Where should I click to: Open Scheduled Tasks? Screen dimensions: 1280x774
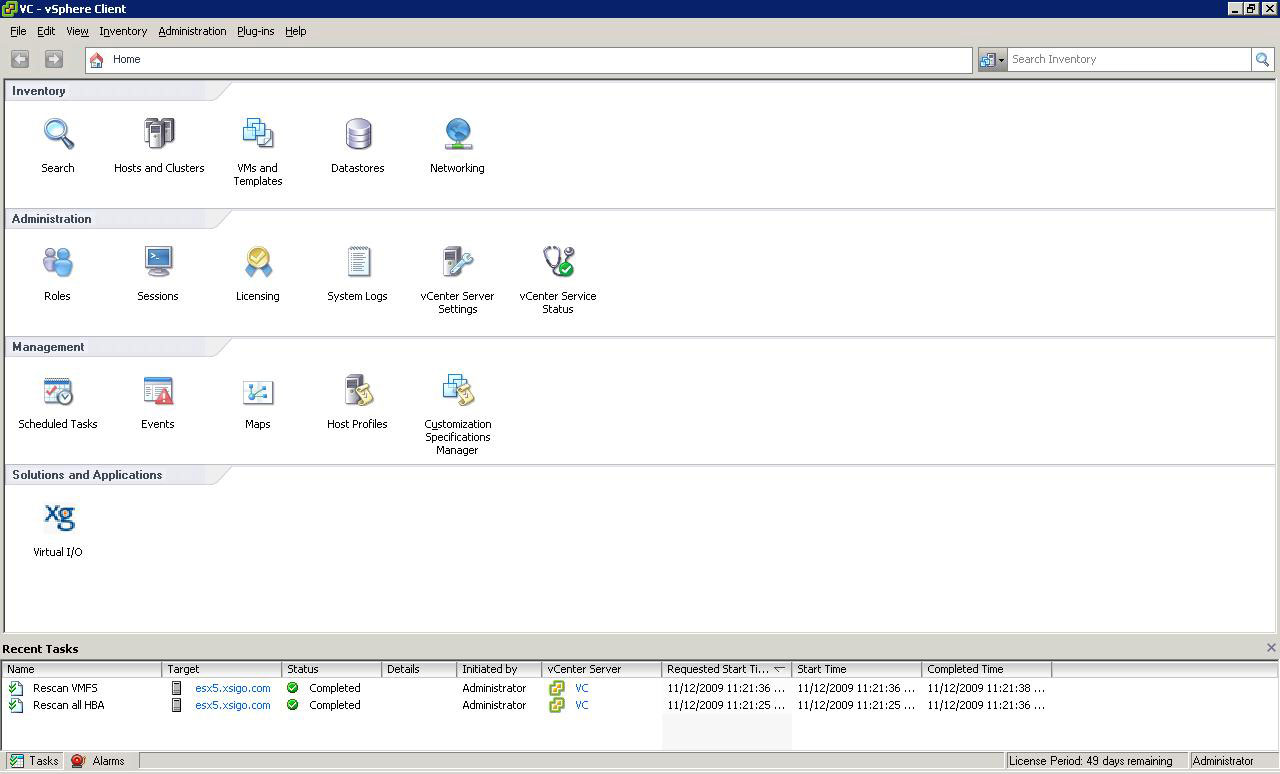pyautogui.click(x=58, y=402)
